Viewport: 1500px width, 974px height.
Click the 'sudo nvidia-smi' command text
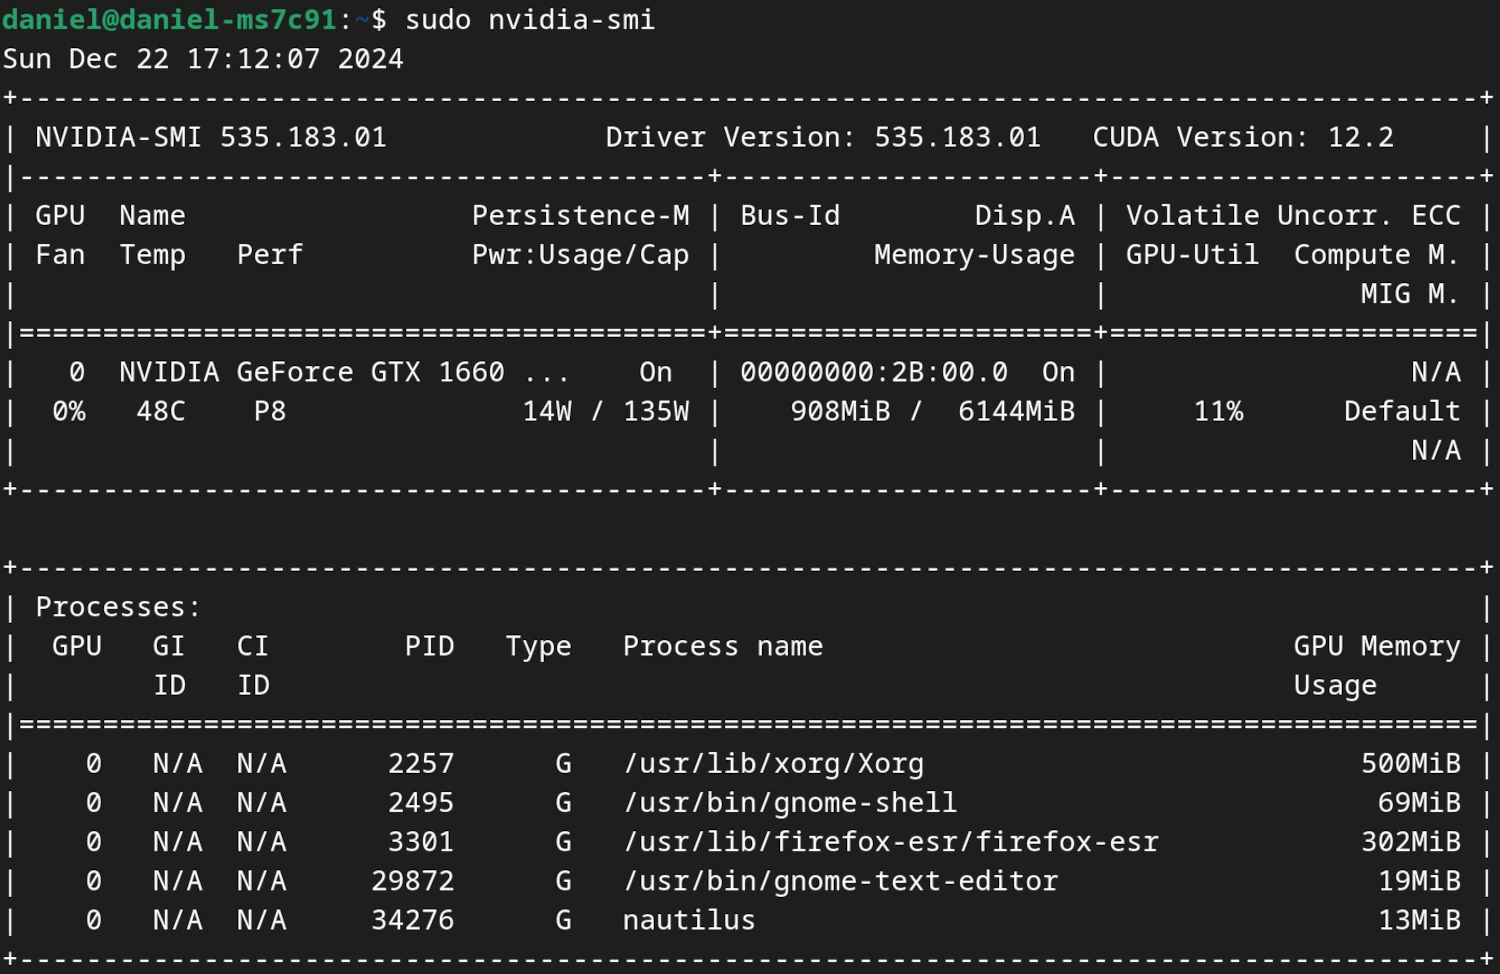[530, 20]
